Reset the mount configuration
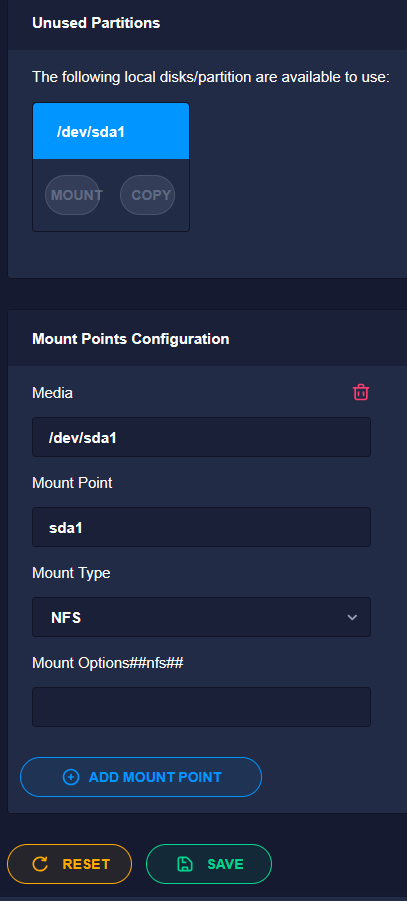The width and height of the screenshot is (407, 901). [70, 864]
